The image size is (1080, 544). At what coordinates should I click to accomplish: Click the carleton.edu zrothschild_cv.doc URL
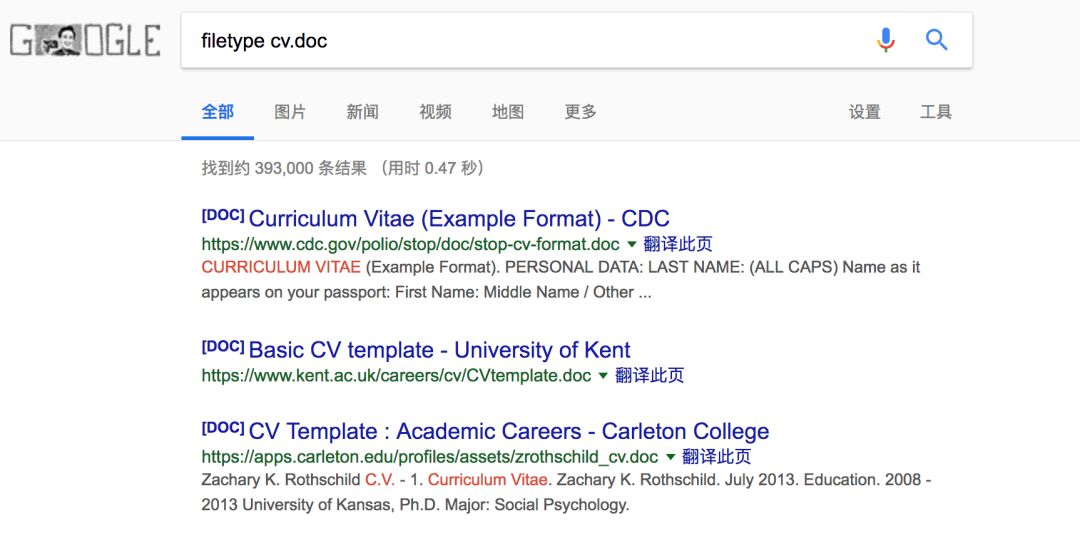(x=430, y=457)
